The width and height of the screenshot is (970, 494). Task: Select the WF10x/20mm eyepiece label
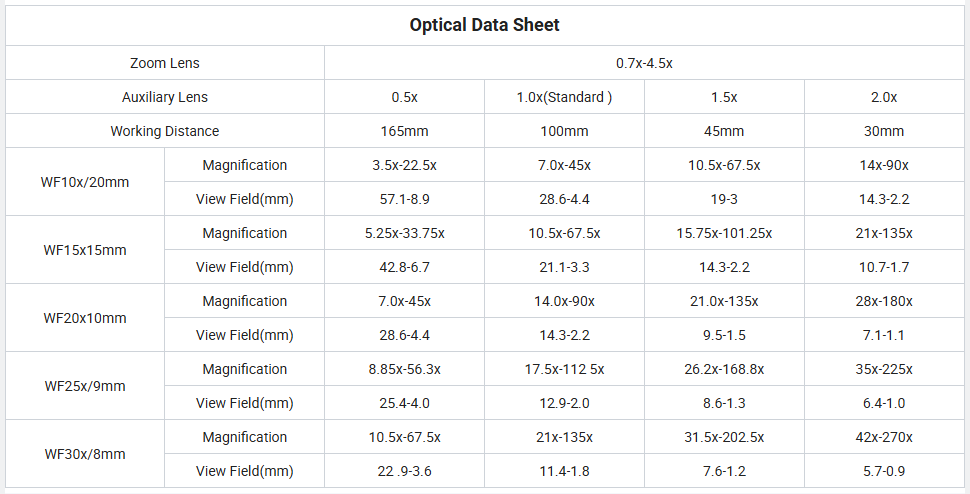click(85, 182)
